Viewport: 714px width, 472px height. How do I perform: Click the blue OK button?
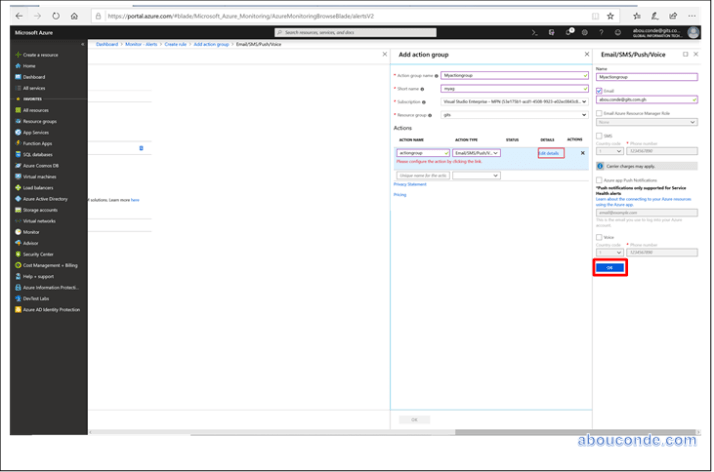pyautogui.click(x=610, y=267)
